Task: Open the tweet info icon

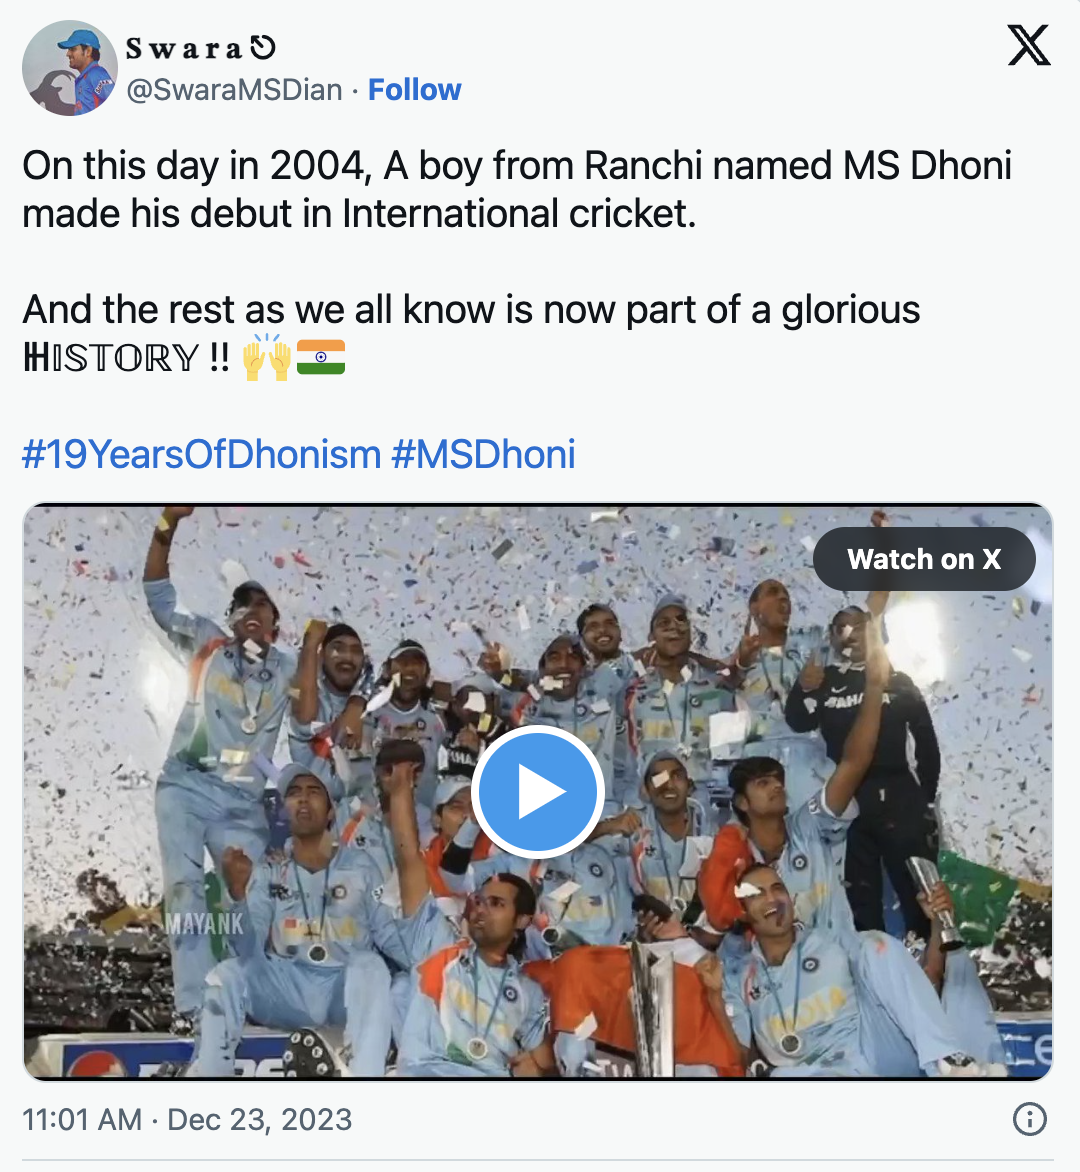Action: tap(1029, 1119)
